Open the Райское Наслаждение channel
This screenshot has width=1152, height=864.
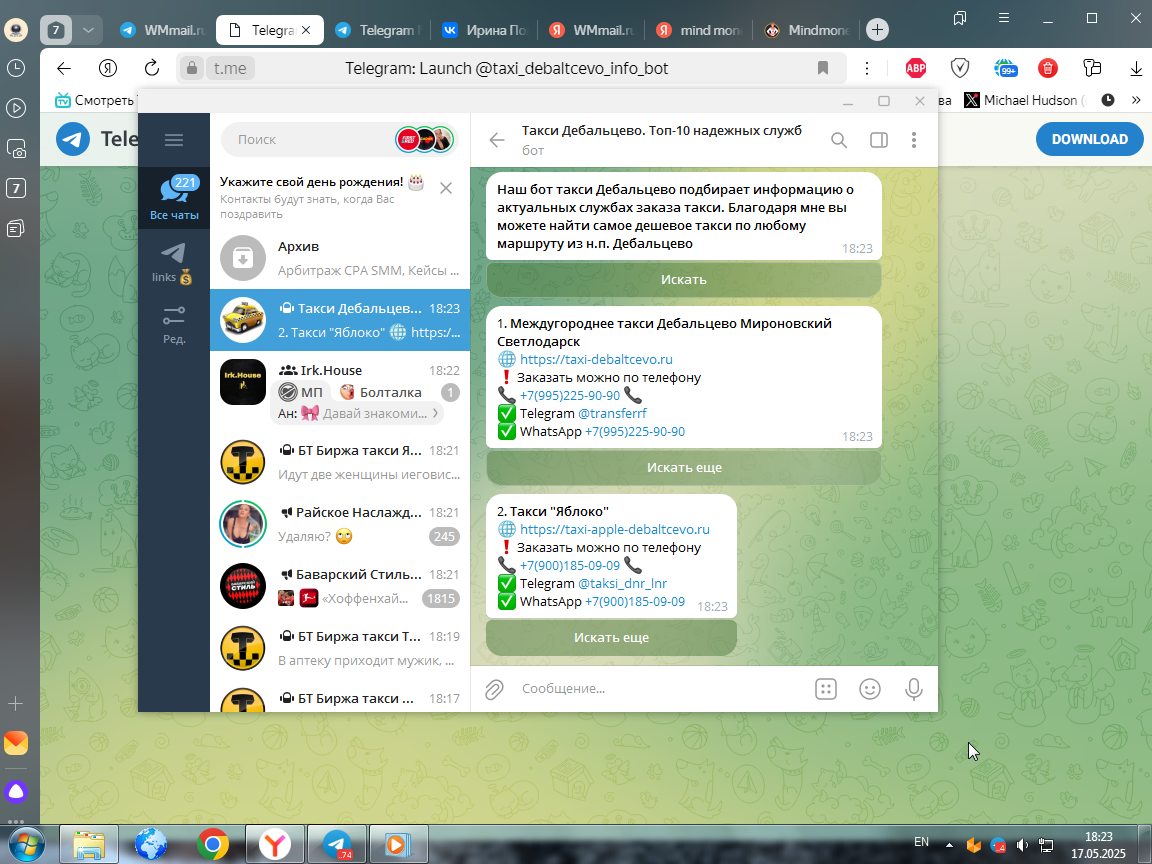(x=340, y=524)
